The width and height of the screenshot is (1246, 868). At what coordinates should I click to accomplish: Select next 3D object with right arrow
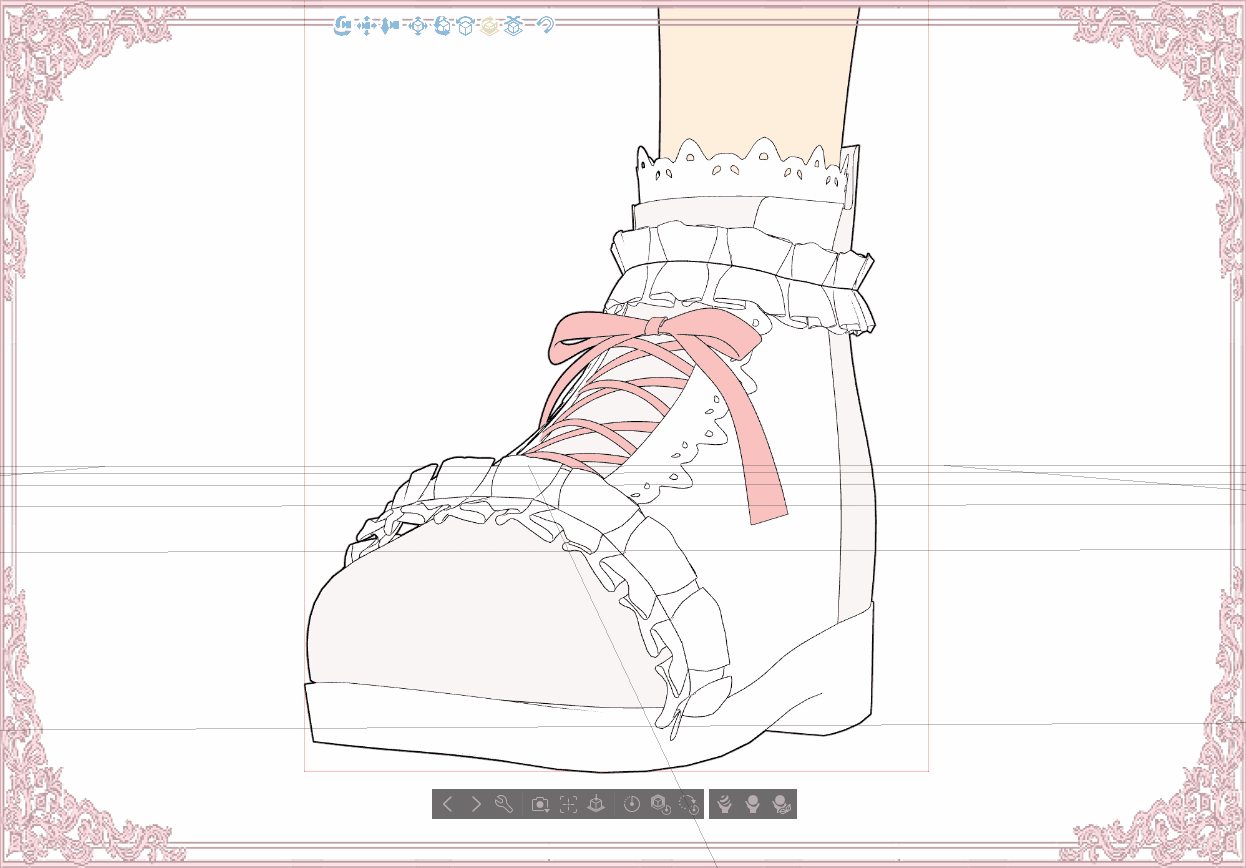pyautogui.click(x=476, y=804)
